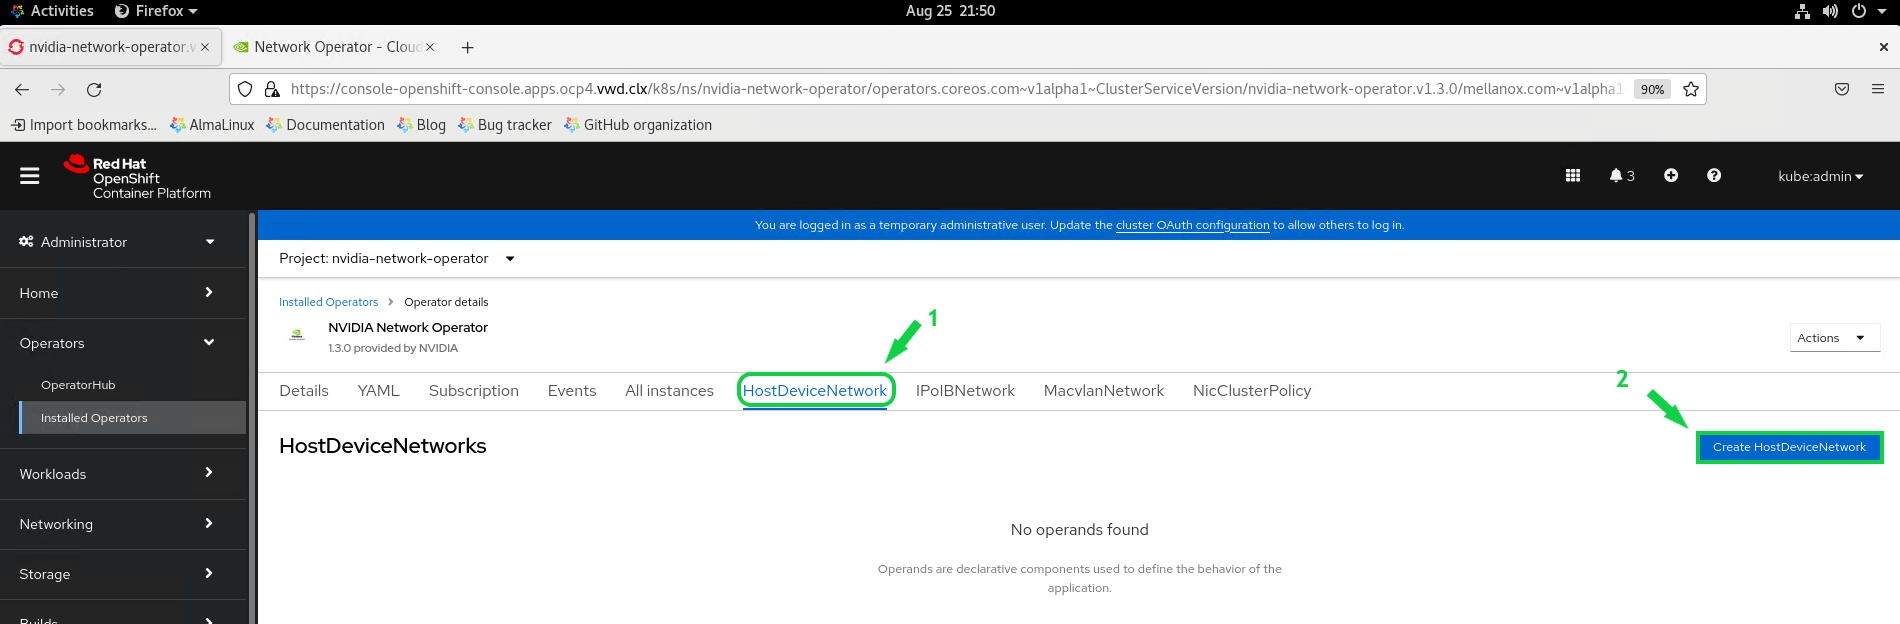
Task: Click the 90% zoom level indicator
Action: pos(1652,89)
